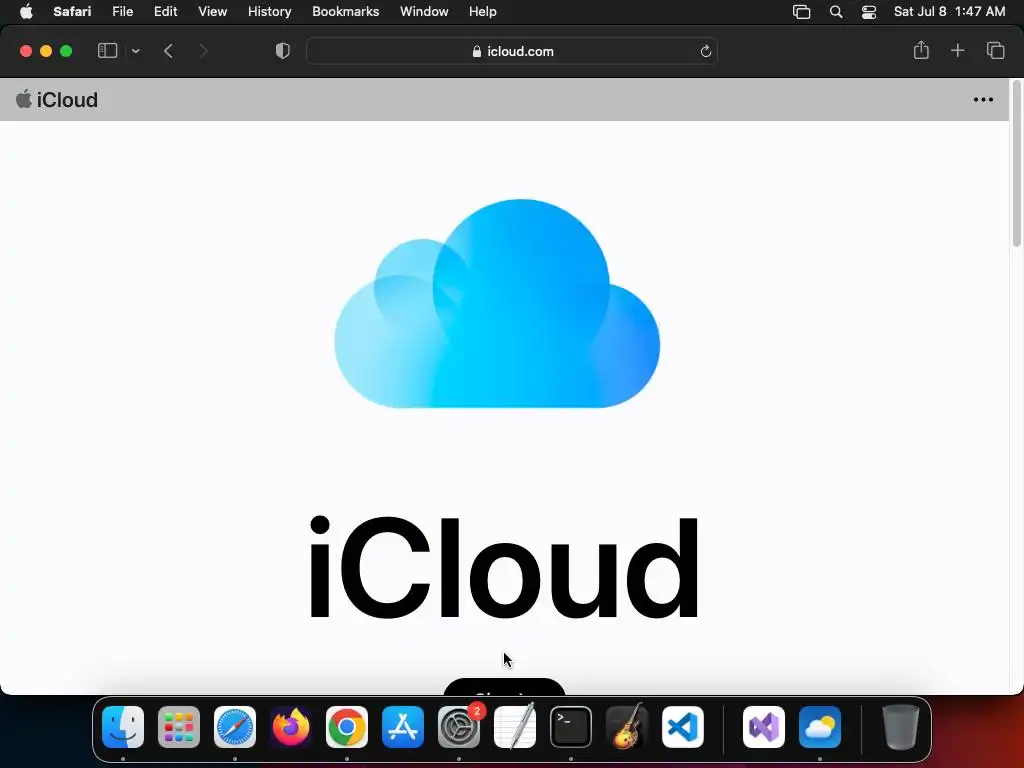
Task: Open the Window menu
Action: pos(424,12)
